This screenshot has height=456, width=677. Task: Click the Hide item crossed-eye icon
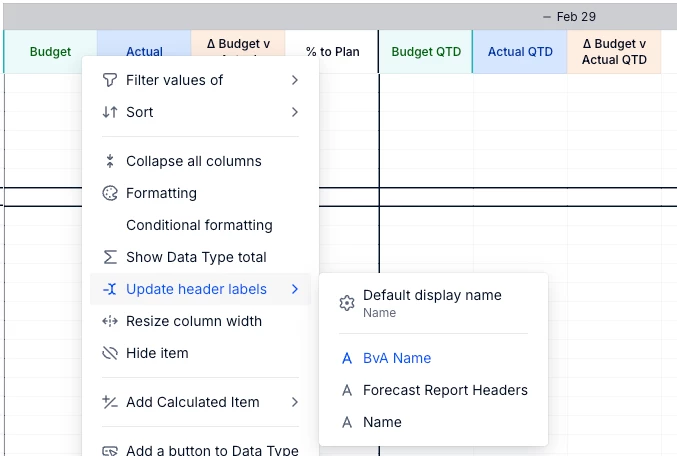[x=110, y=353]
